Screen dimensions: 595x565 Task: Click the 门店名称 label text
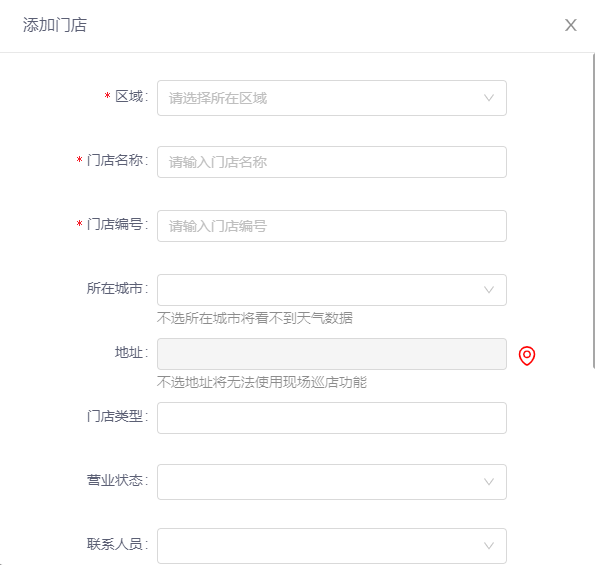click(117, 160)
